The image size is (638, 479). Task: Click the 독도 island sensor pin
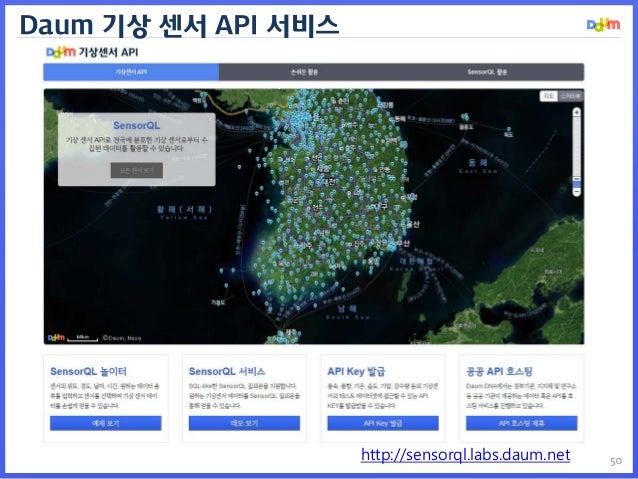pyautogui.click(x=509, y=130)
